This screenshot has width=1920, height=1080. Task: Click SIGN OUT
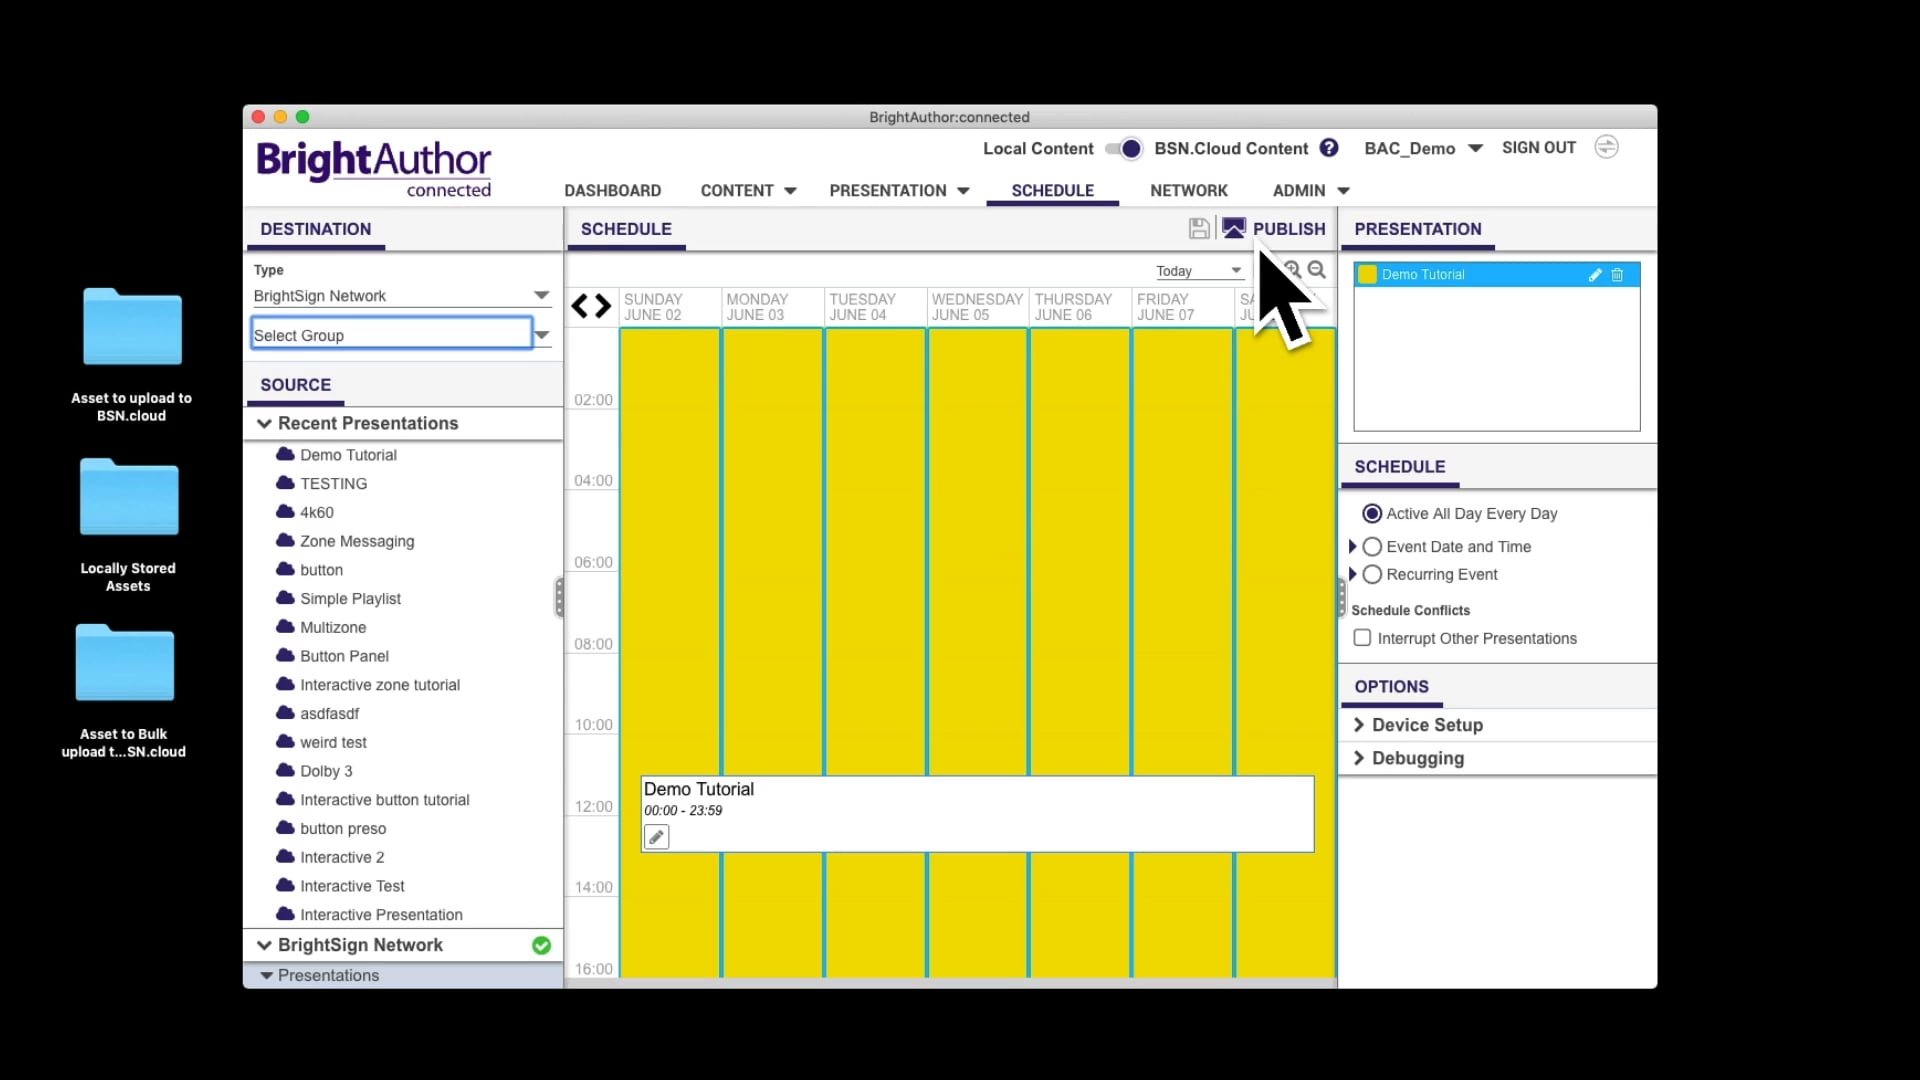click(x=1538, y=148)
